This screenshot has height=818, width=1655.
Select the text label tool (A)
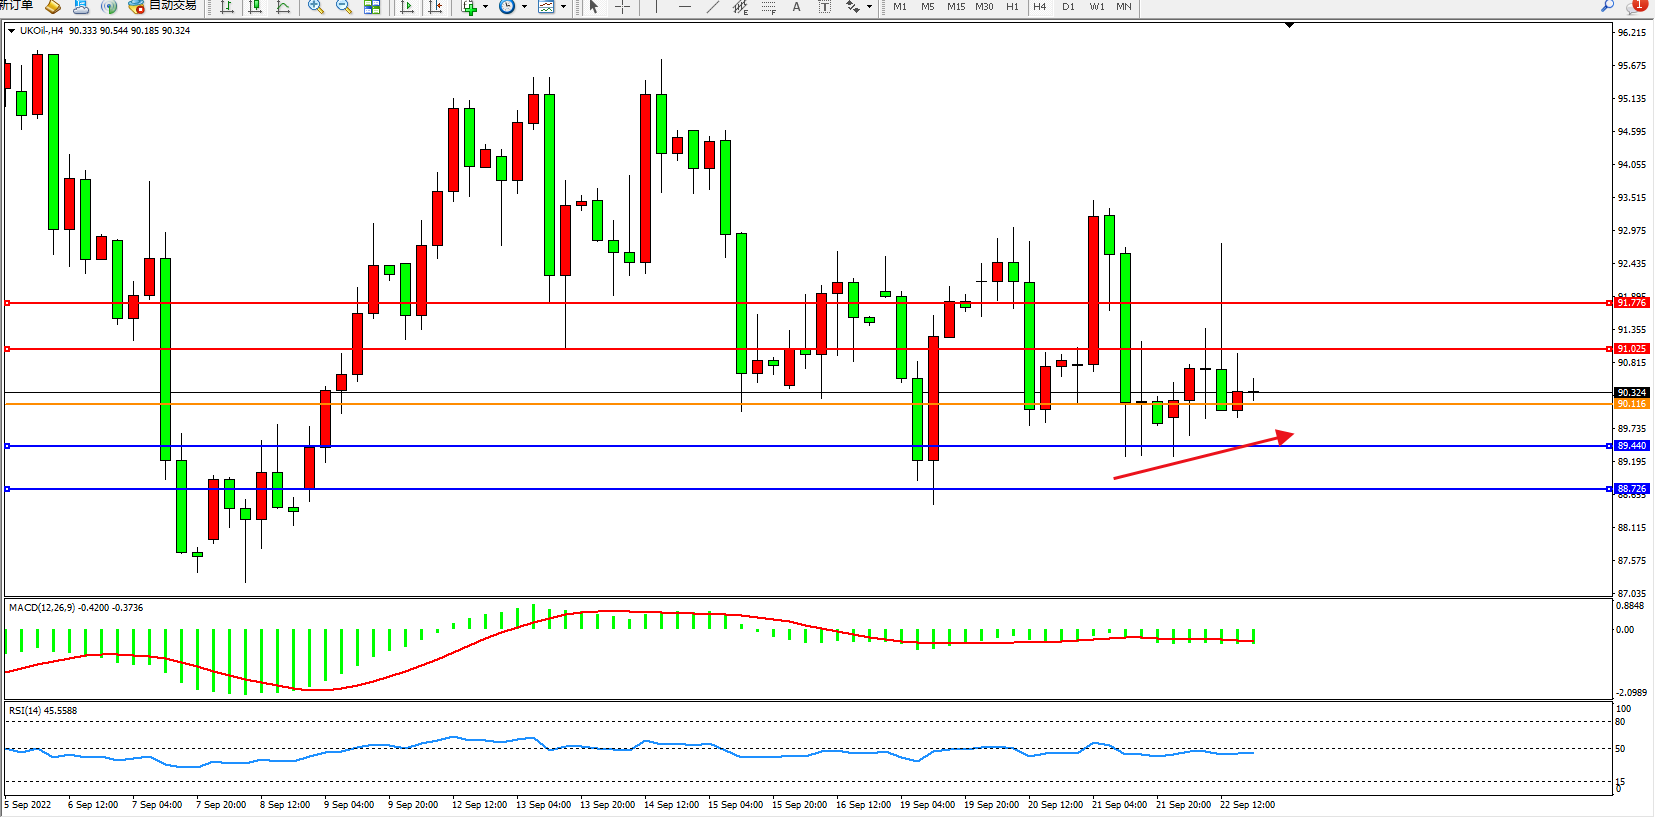pos(796,7)
